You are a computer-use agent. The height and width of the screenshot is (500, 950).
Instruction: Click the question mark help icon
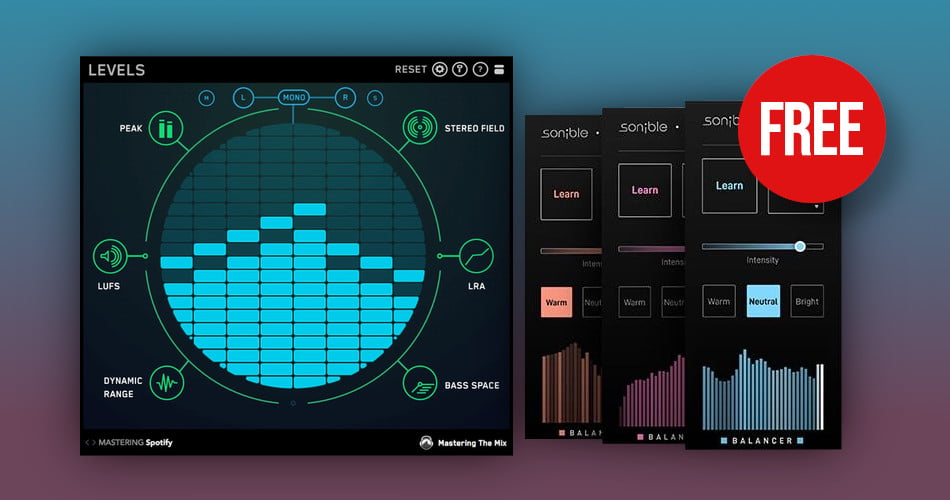click(x=480, y=70)
